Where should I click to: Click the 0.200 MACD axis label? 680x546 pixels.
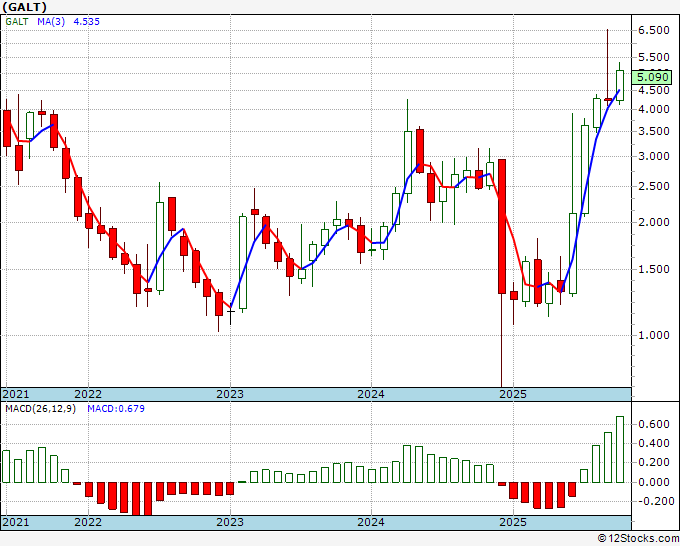pyautogui.click(x=654, y=462)
